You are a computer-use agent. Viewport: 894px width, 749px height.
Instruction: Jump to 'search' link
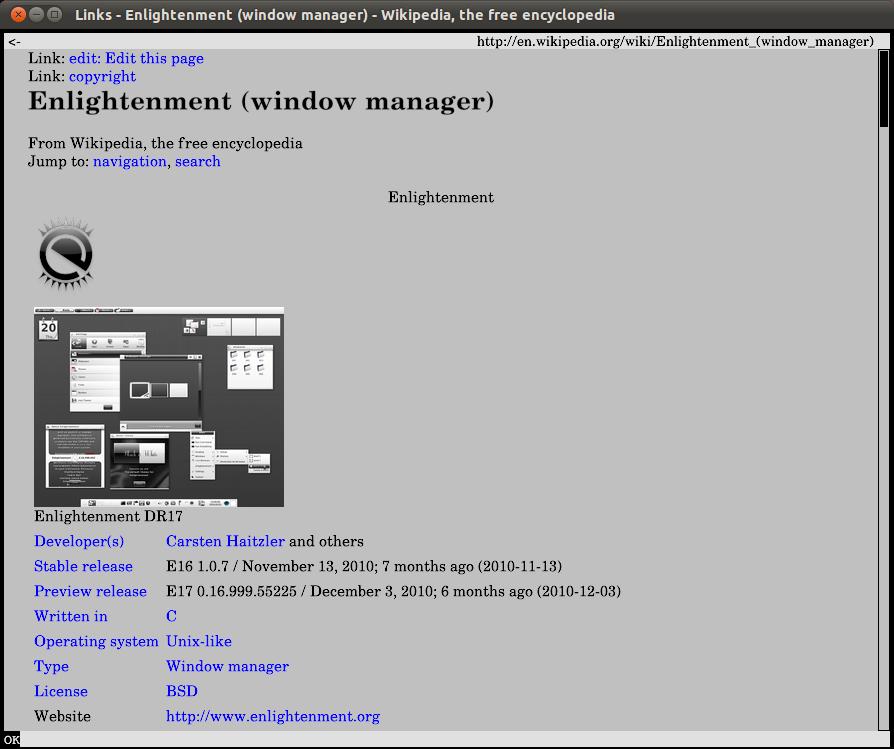[x=198, y=161]
